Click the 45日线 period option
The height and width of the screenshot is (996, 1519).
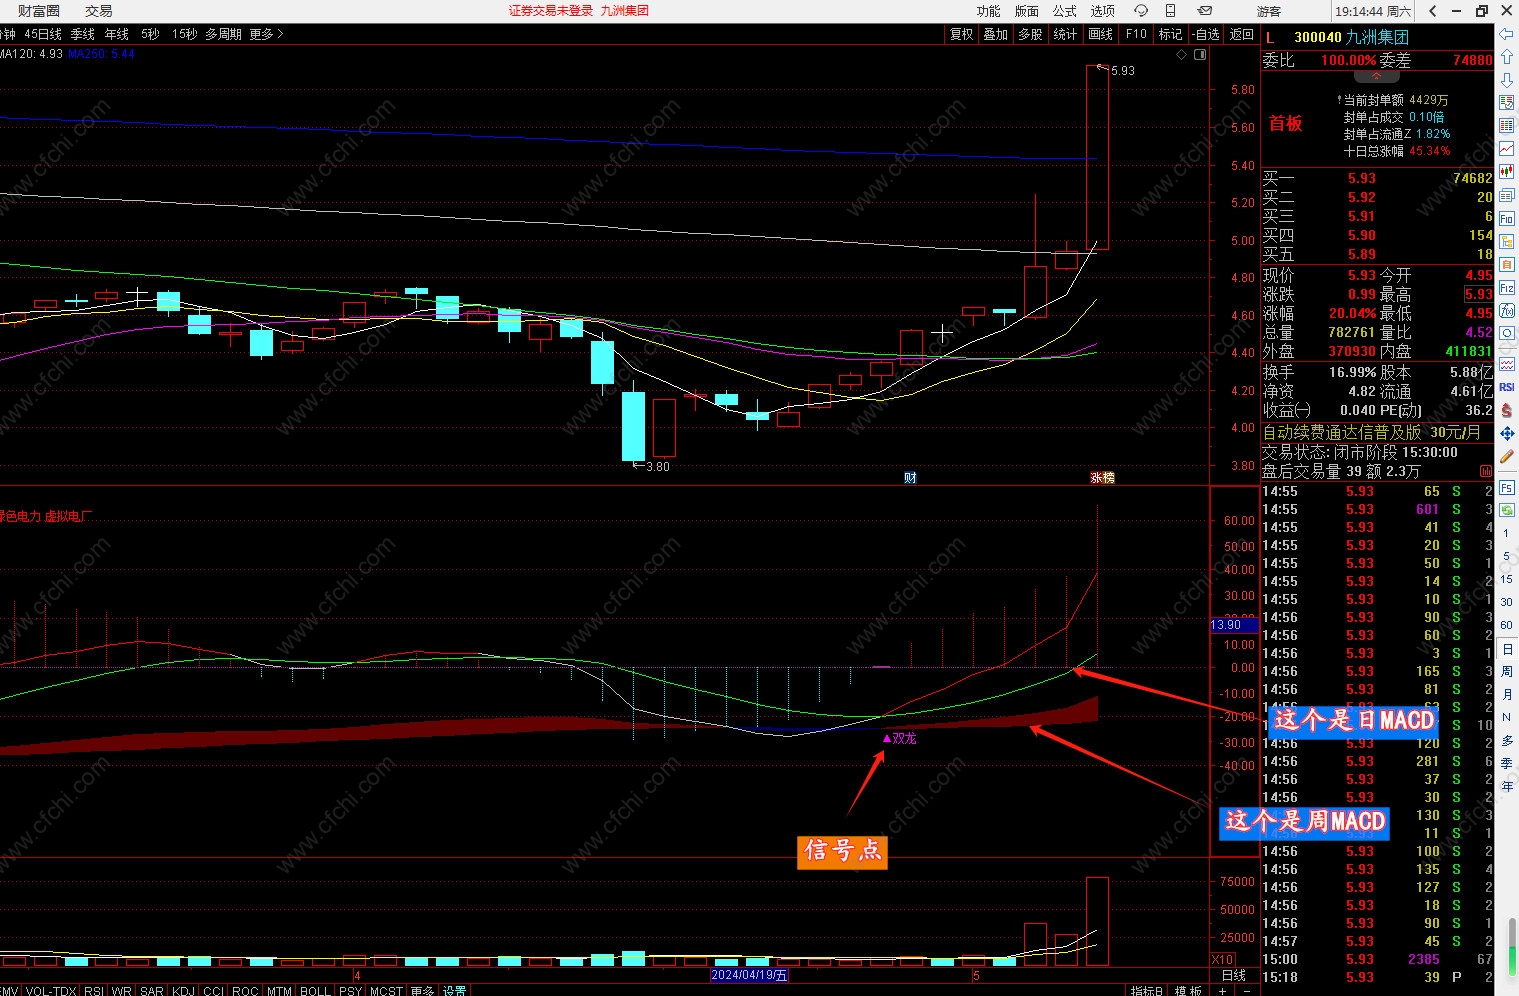[43, 34]
